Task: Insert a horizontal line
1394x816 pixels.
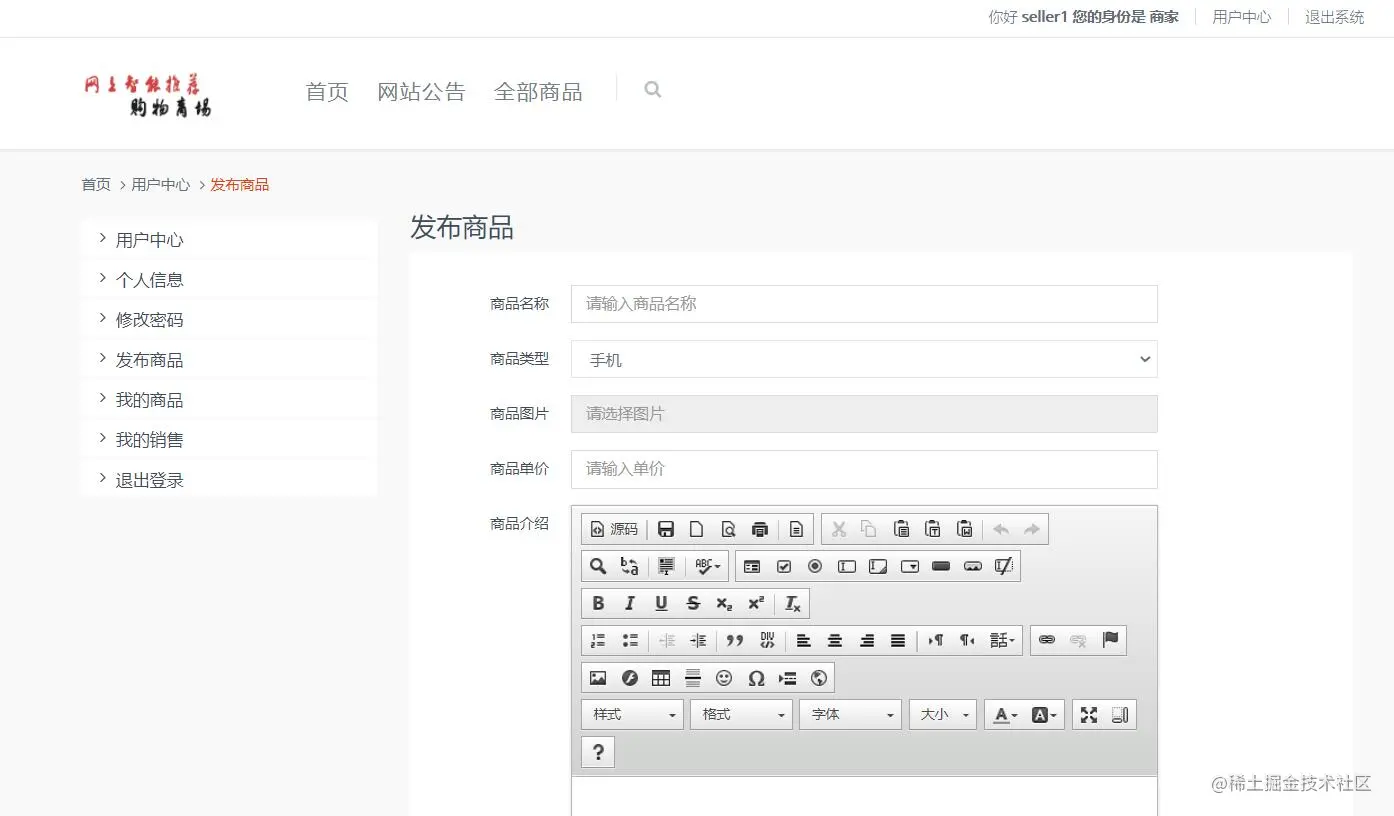Action: click(x=693, y=677)
